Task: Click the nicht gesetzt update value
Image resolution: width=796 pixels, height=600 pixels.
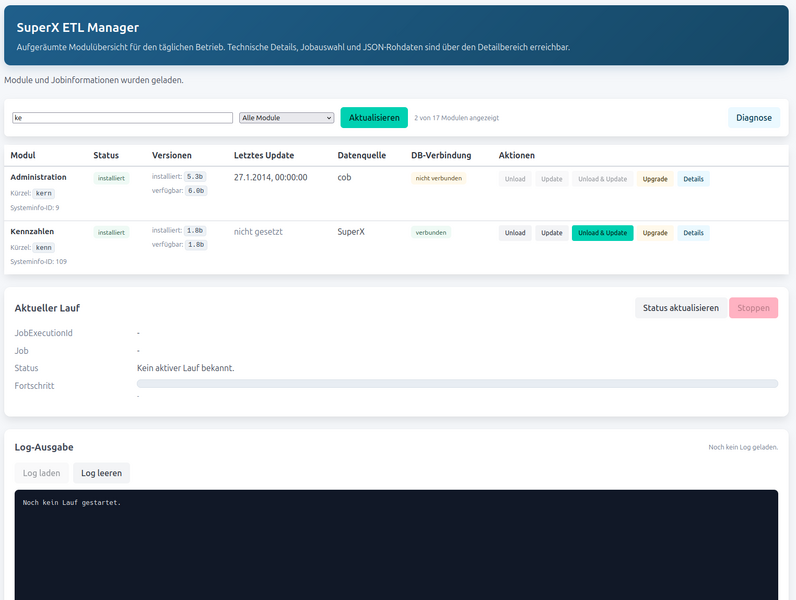Action: point(258,231)
